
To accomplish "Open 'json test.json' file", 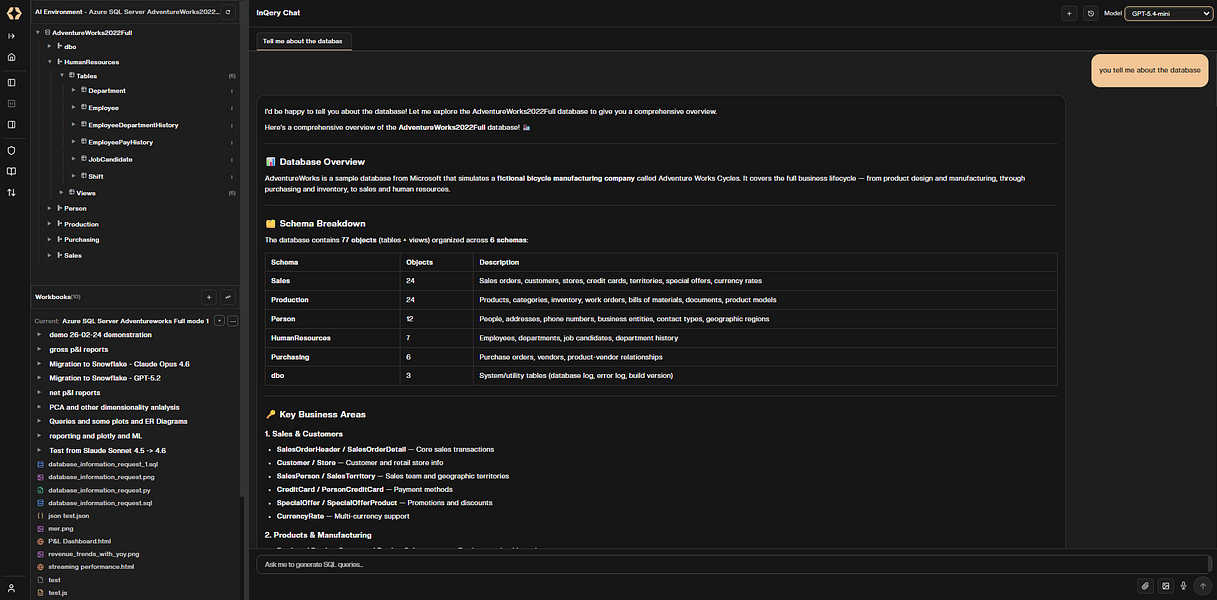I will (68, 515).
